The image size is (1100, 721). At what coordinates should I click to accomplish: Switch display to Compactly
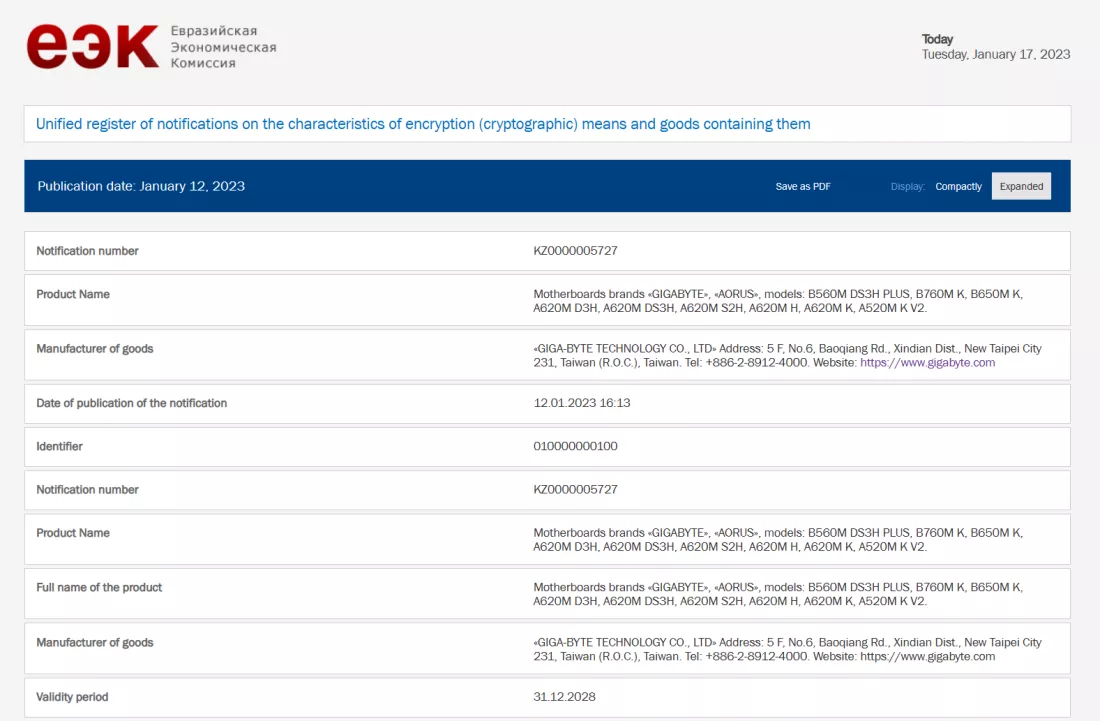pos(958,187)
